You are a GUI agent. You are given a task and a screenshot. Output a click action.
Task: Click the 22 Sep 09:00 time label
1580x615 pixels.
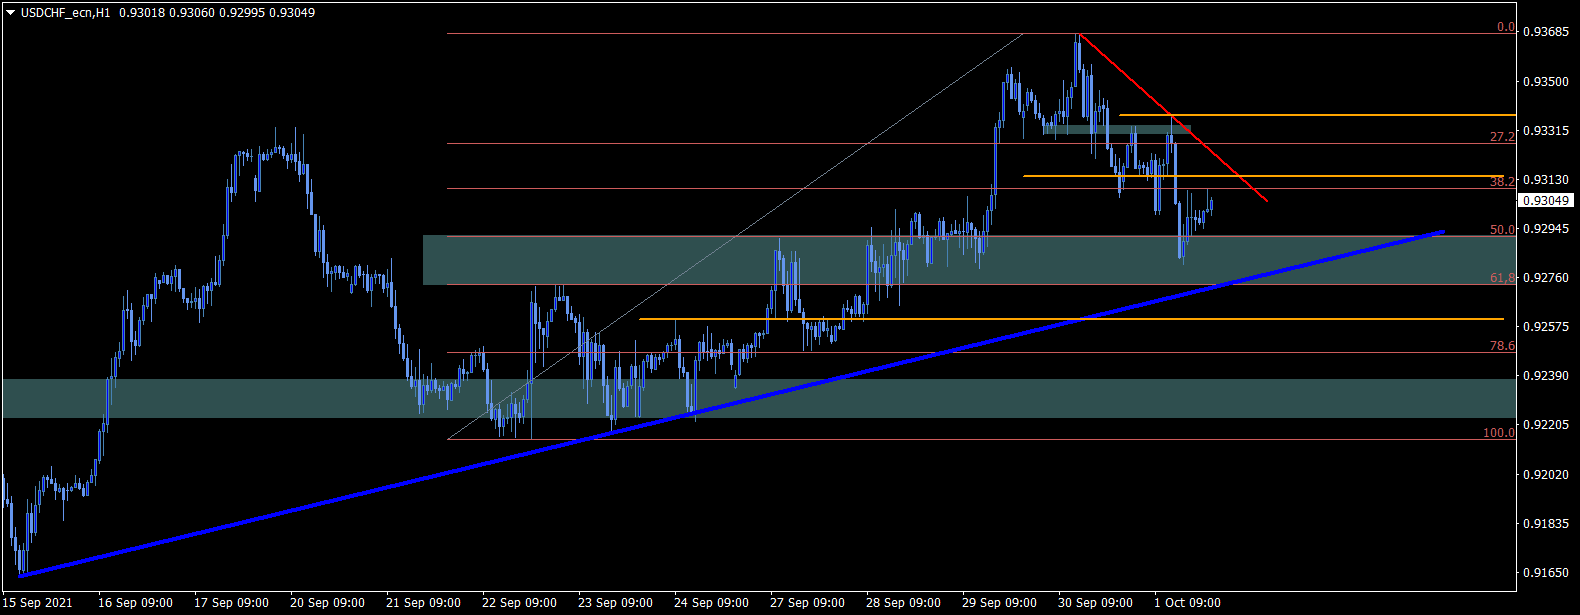pyautogui.click(x=519, y=603)
